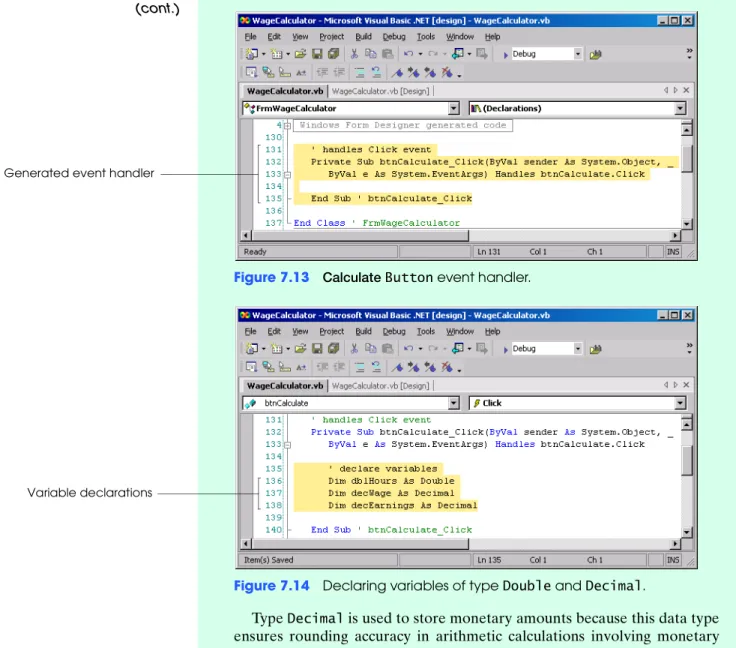The width and height of the screenshot is (736, 648).
Task: Click Save All icon in Figure 7.14 window
Action: click(x=333, y=349)
